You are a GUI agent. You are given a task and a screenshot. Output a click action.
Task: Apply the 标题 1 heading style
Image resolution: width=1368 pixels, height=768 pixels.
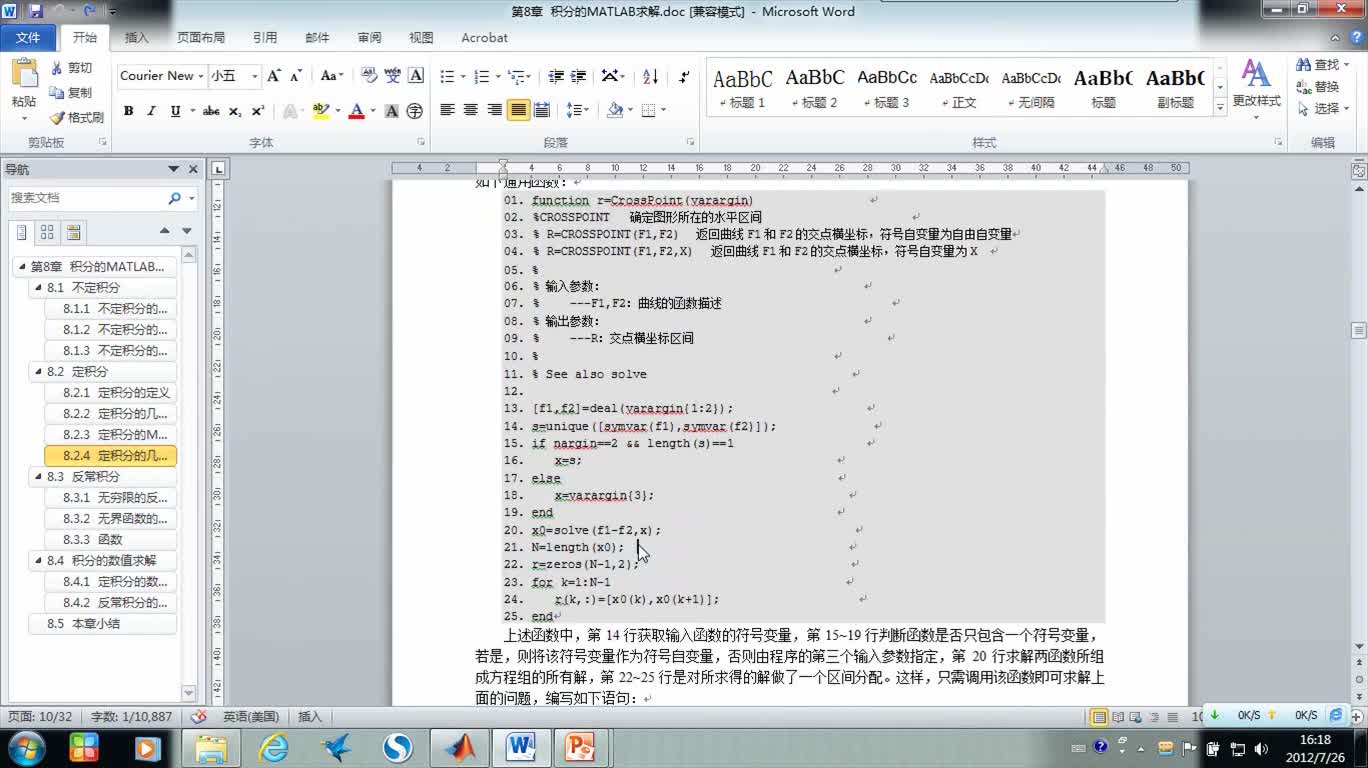pyautogui.click(x=743, y=86)
